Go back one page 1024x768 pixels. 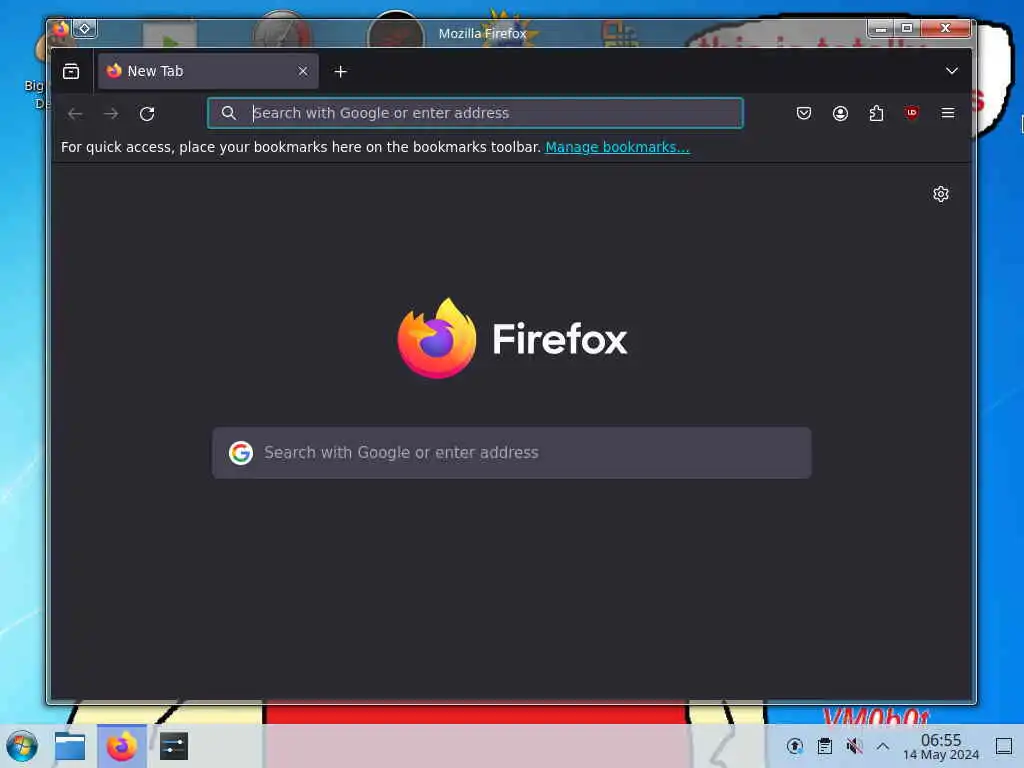pyautogui.click(x=75, y=114)
